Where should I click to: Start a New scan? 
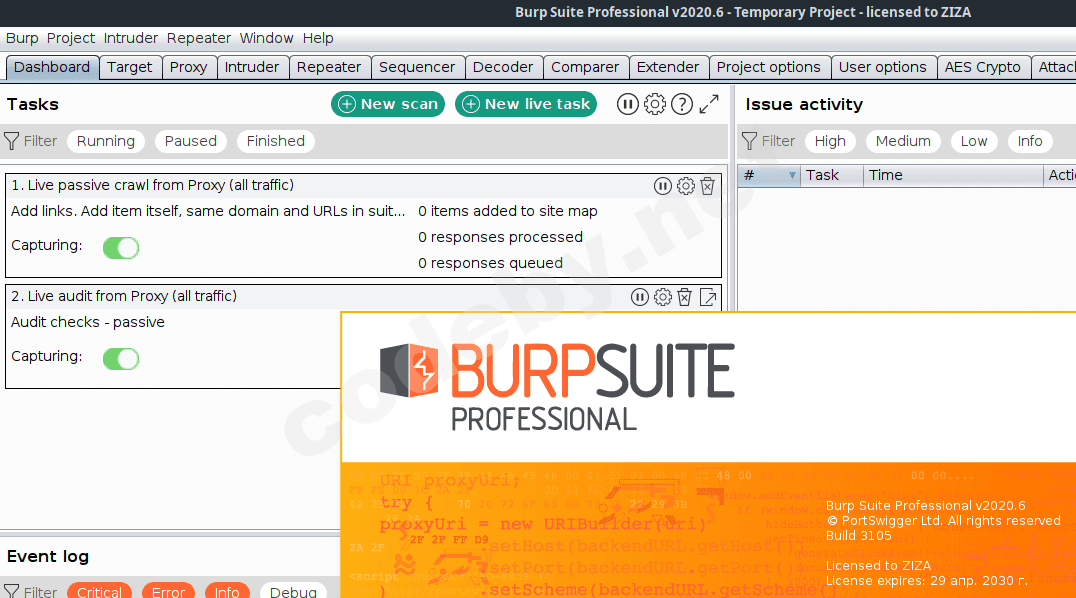tap(388, 104)
